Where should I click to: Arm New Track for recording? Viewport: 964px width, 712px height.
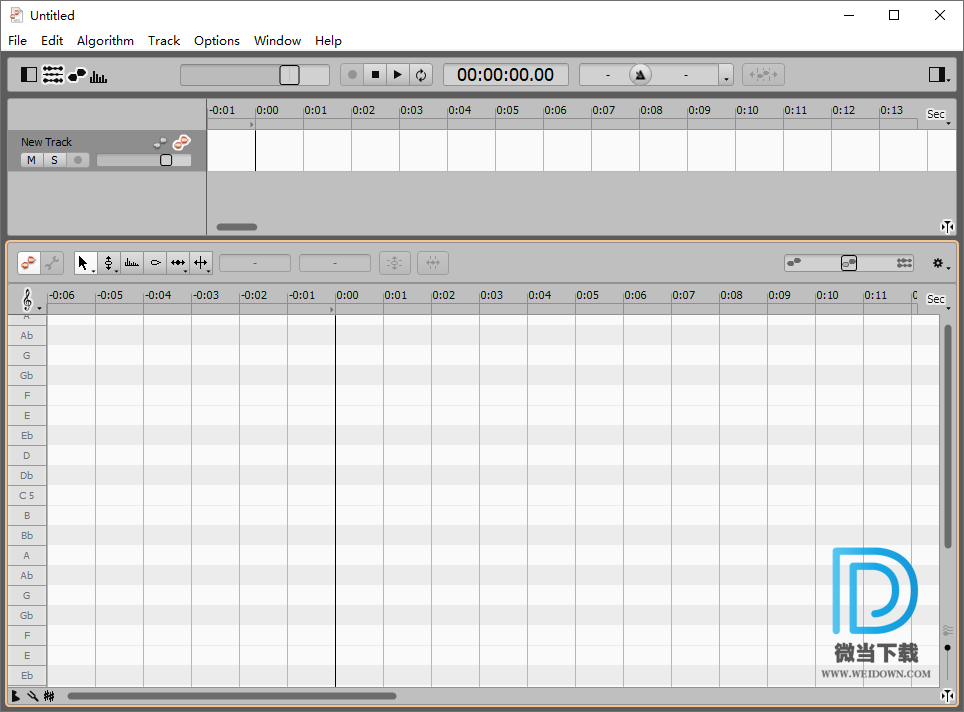click(x=77, y=160)
